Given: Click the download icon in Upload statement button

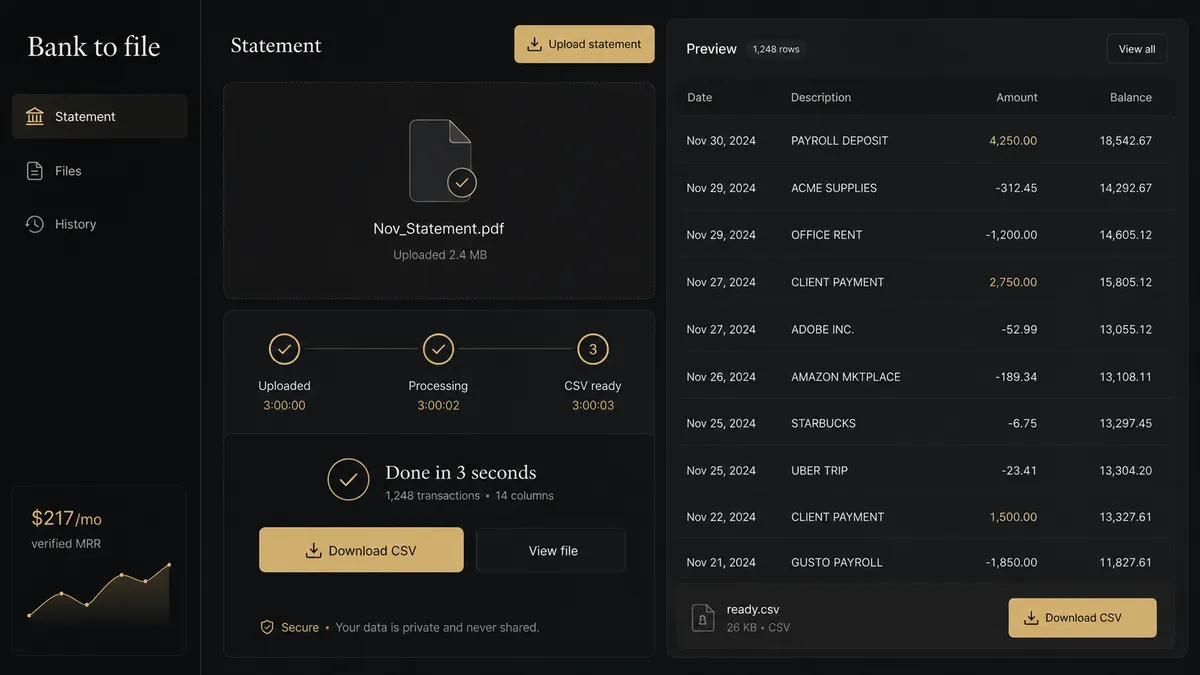Looking at the screenshot, I should pyautogui.click(x=534, y=44).
